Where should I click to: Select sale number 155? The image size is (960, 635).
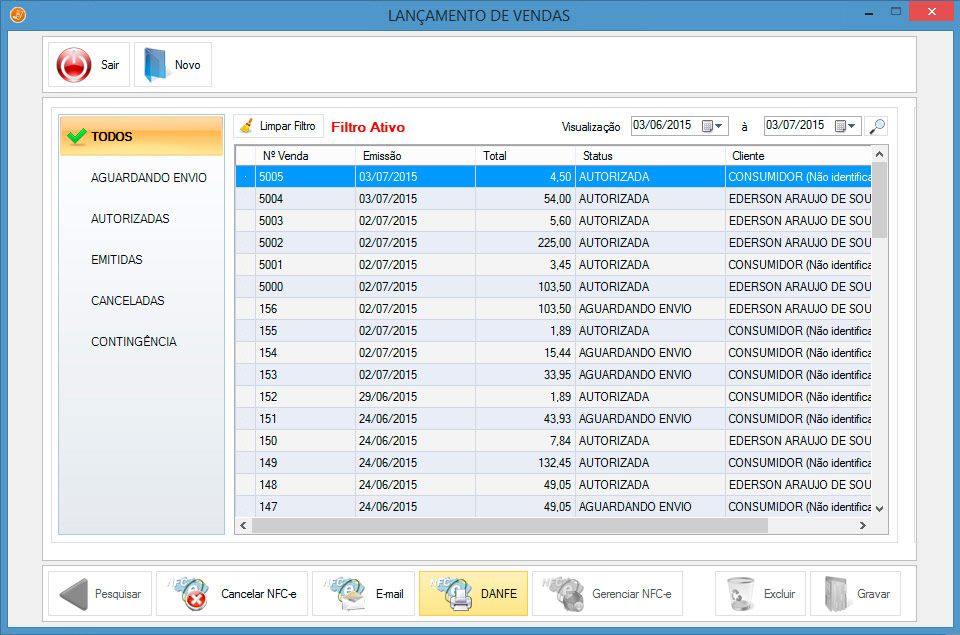pos(268,331)
